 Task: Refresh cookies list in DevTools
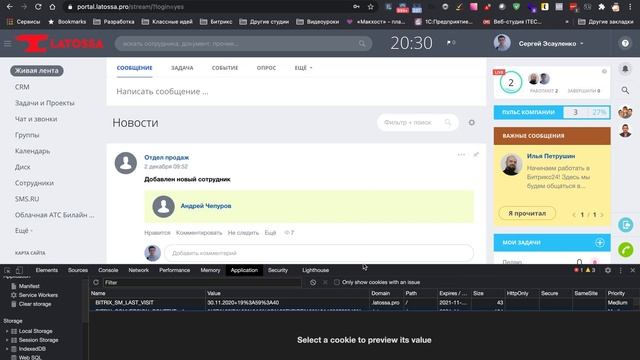point(96,282)
